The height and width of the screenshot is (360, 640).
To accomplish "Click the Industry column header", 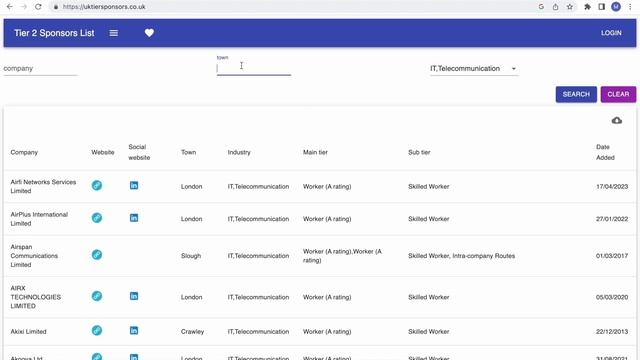I will (x=239, y=152).
